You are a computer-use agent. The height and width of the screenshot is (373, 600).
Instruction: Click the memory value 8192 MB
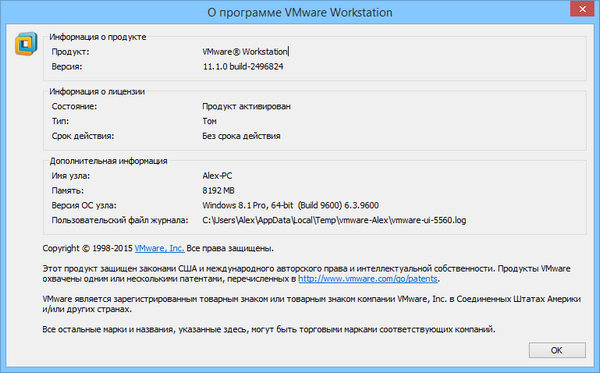pyautogui.click(x=218, y=191)
